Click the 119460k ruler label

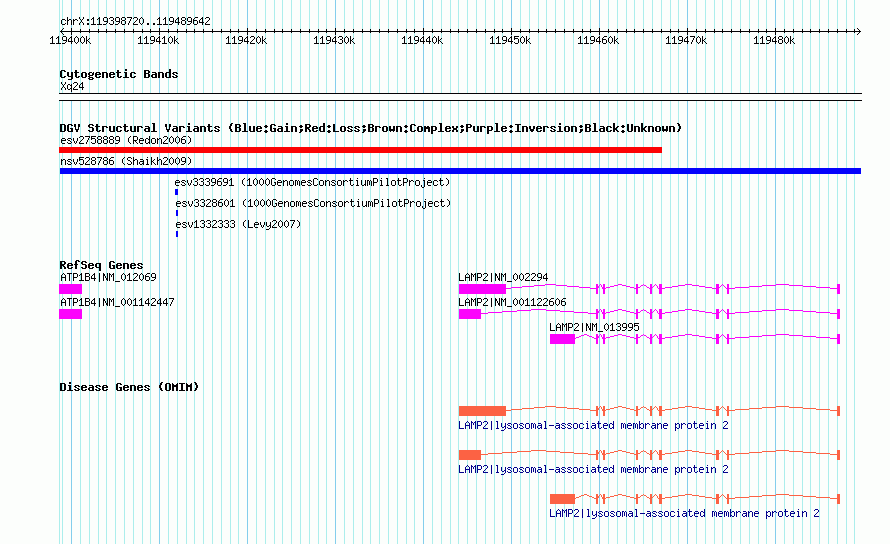click(x=598, y=40)
